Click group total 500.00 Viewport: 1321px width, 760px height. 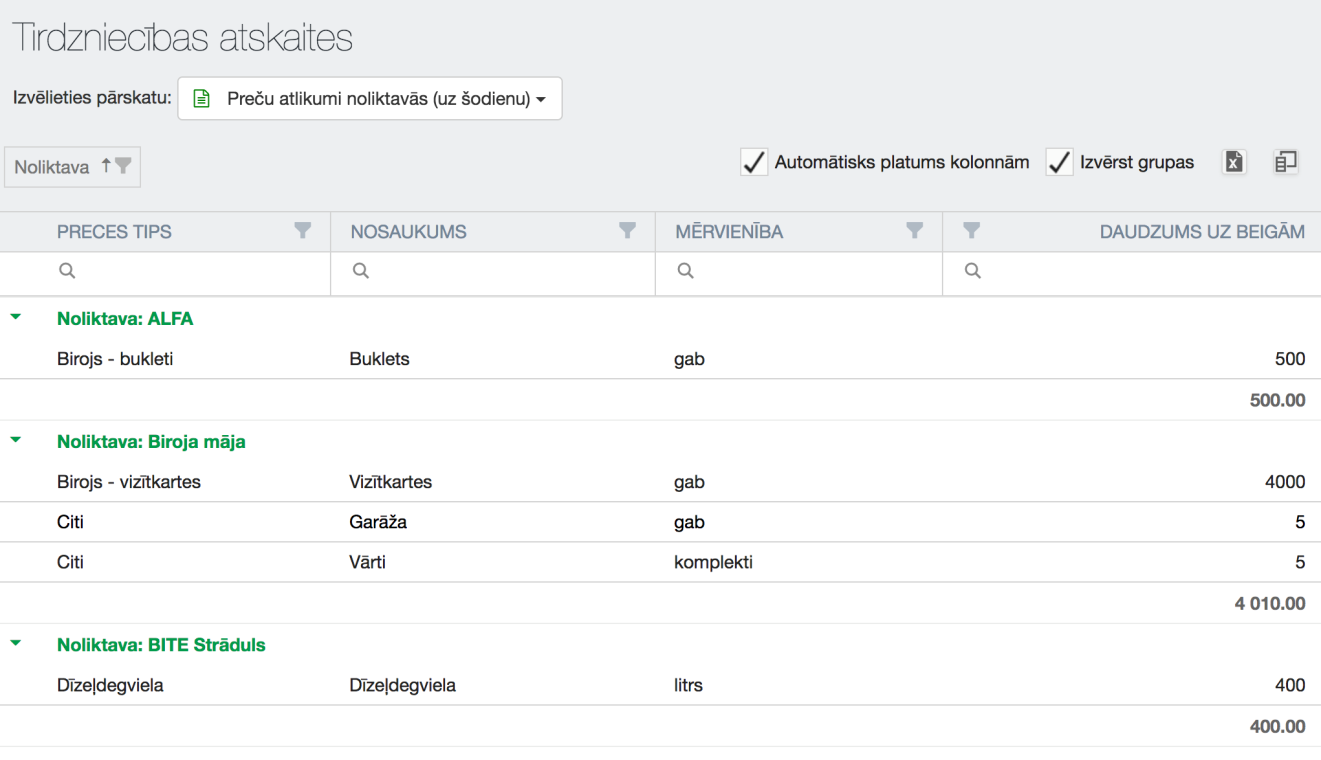pyautogui.click(x=1278, y=400)
